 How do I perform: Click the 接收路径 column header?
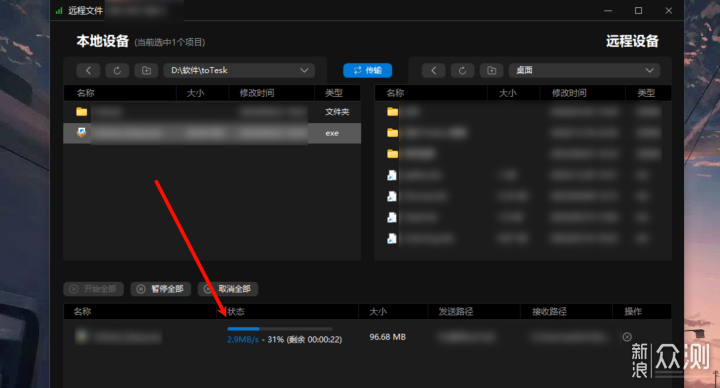(549, 312)
